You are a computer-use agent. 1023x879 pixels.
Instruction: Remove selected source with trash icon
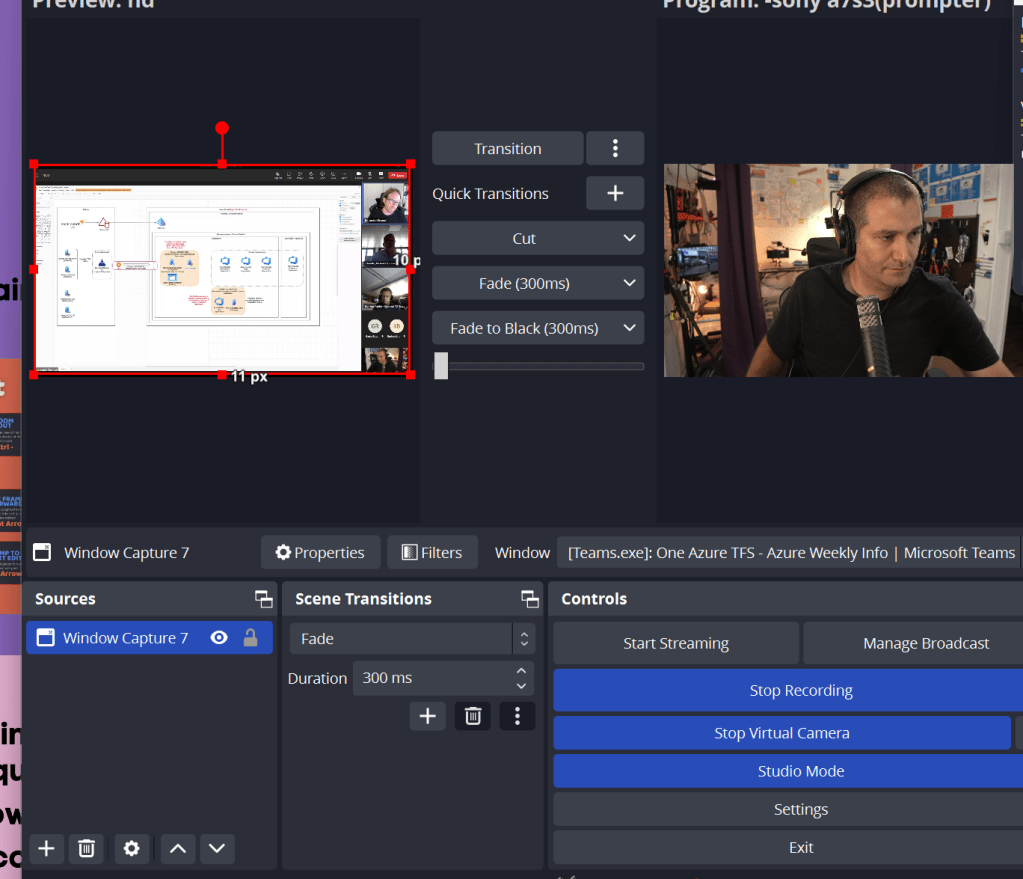tap(86, 848)
